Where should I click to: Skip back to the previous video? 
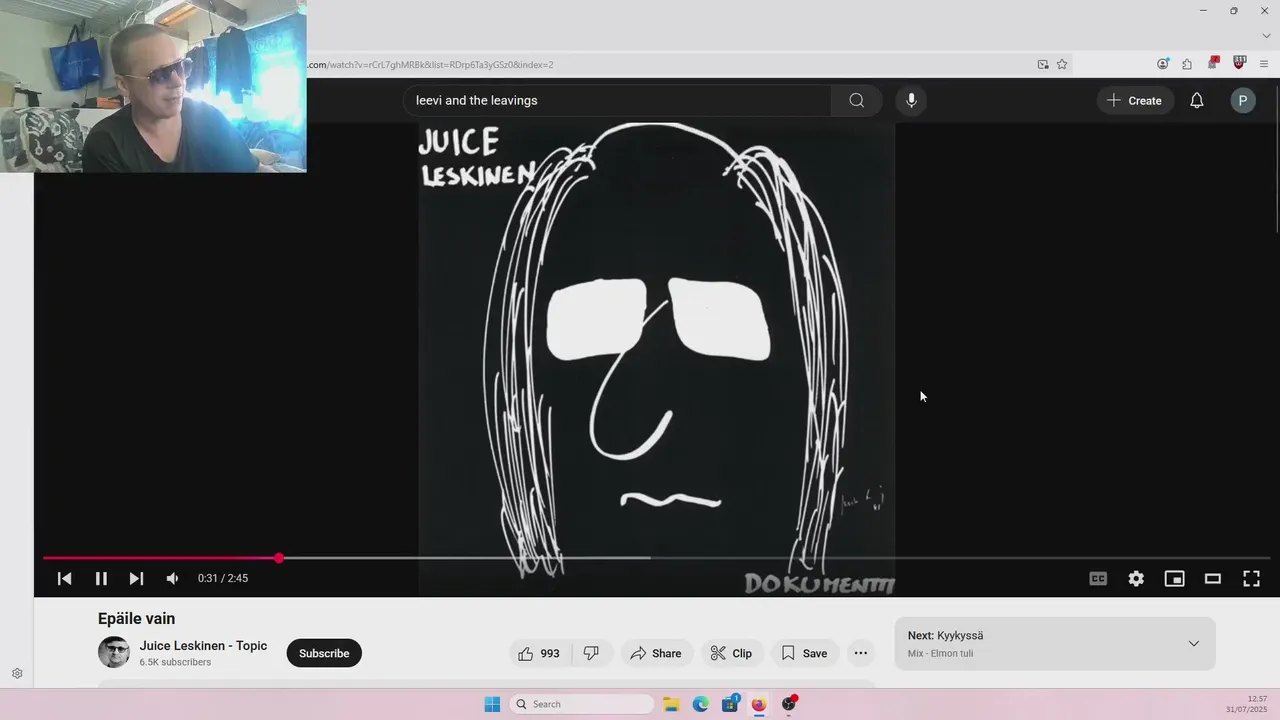(x=64, y=578)
